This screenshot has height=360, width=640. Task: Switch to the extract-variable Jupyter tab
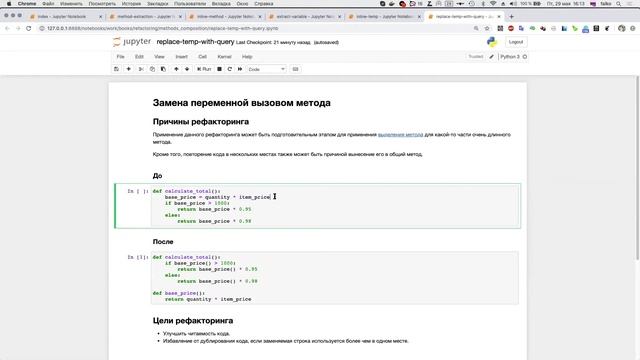(305, 17)
